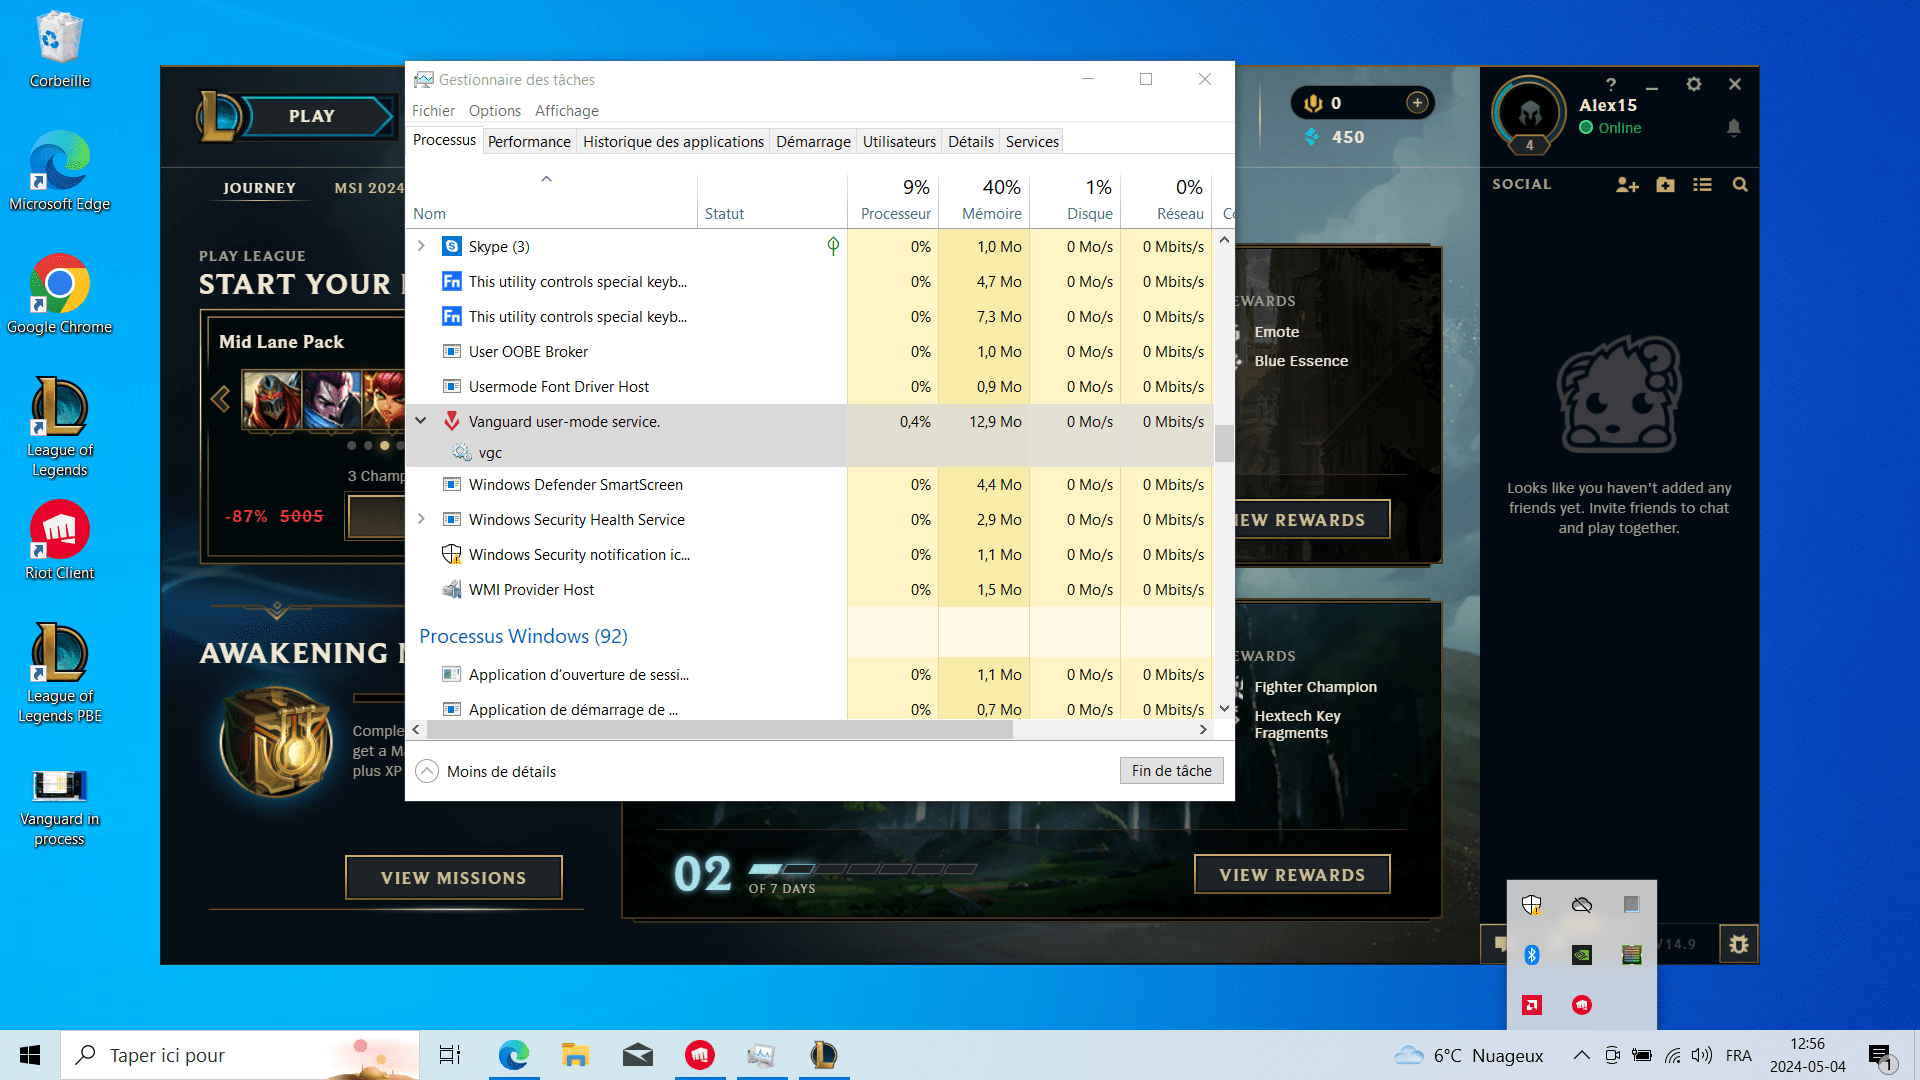Open Historique des applications tab
This screenshot has width=1920, height=1080.
[x=673, y=141]
